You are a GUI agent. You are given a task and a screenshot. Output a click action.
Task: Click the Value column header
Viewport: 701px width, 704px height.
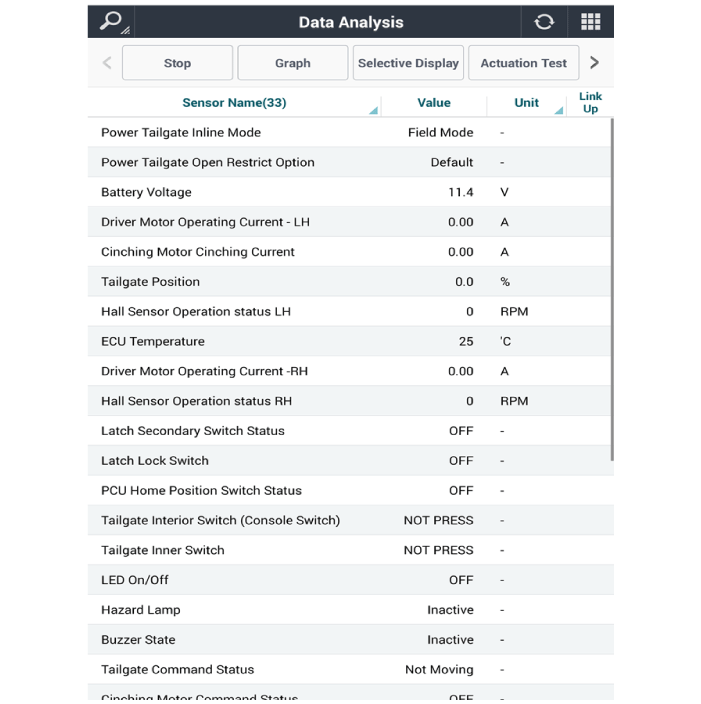[433, 102]
